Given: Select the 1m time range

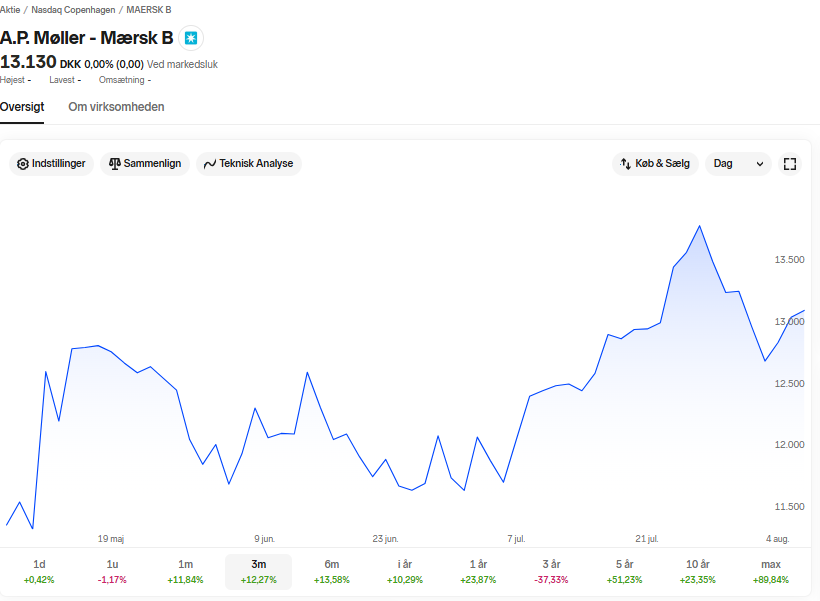Looking at the screenshot, I should click(x=185, y=571).
